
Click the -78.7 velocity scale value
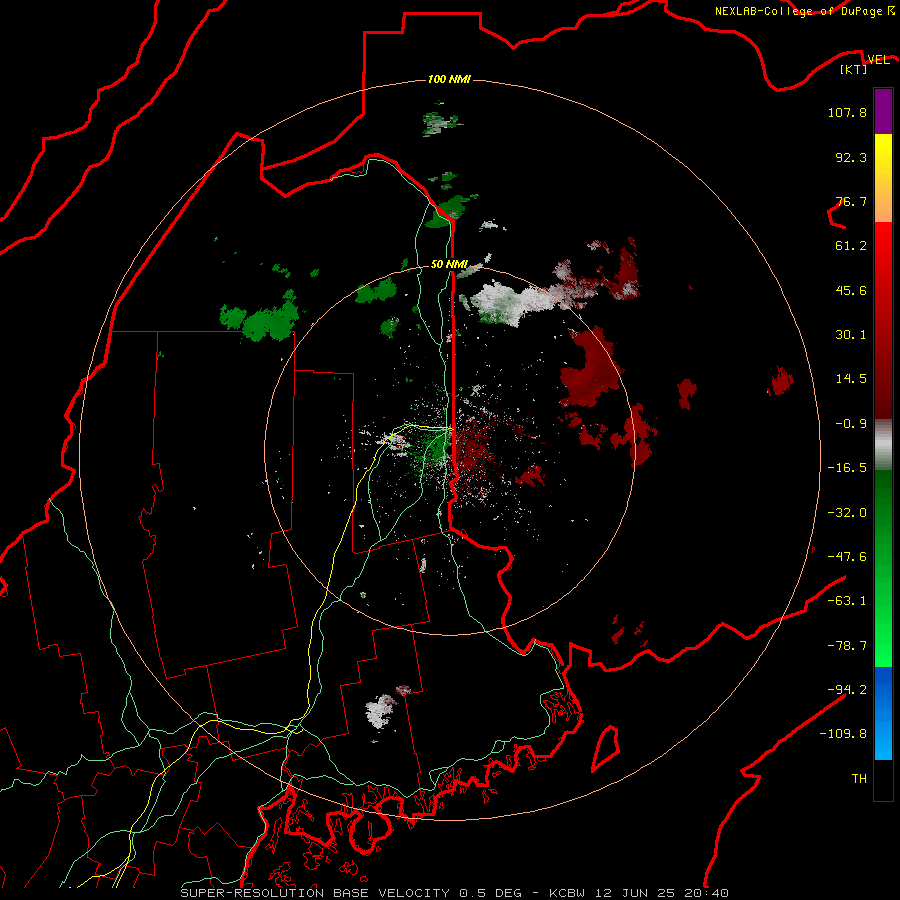[x=847, y=646]
